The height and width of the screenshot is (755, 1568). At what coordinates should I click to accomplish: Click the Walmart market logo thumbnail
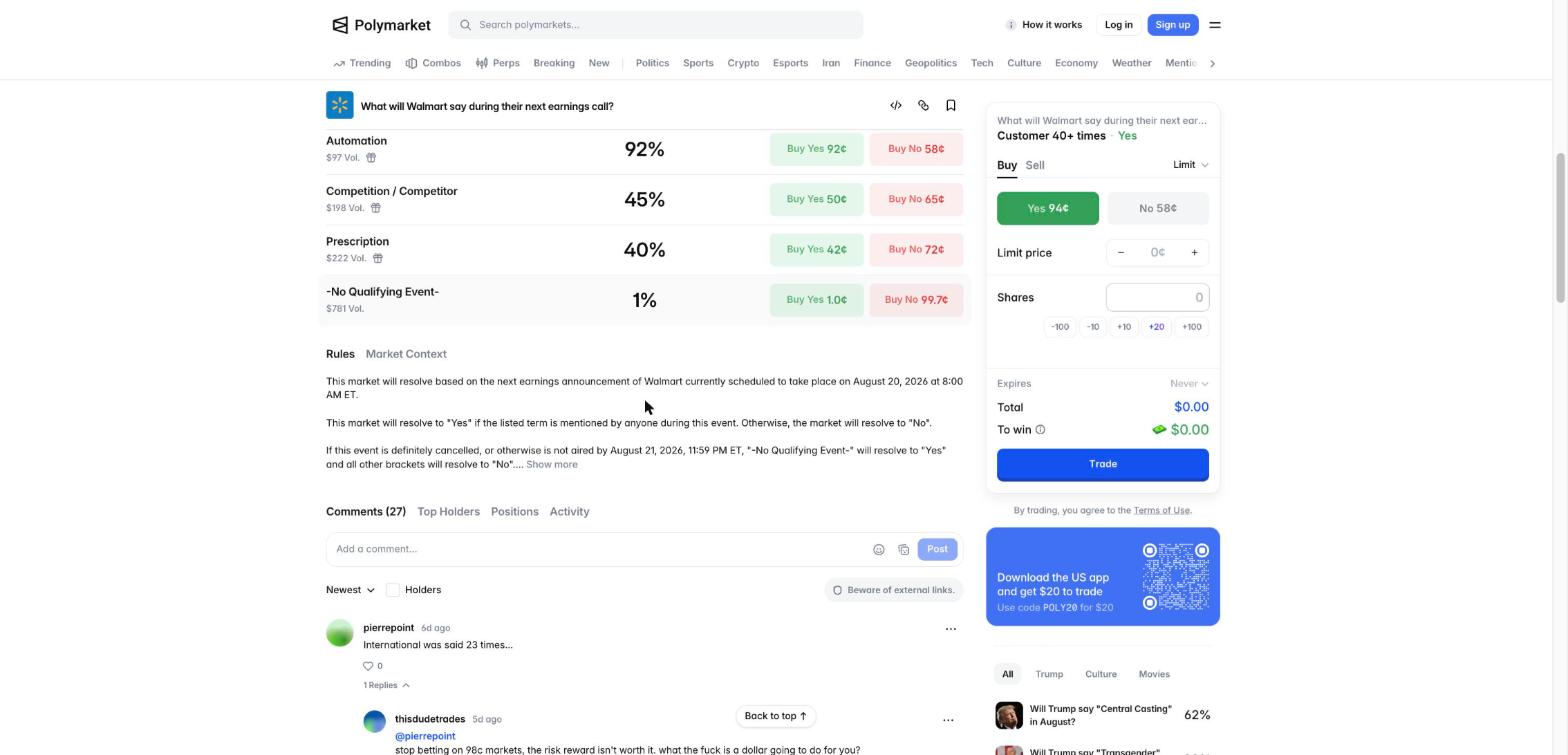(340, 105)
